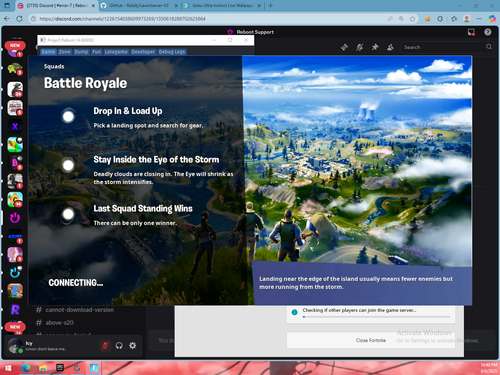Toggle the member list icon in Discord
The image size is (500, 375).
(390, 47)
